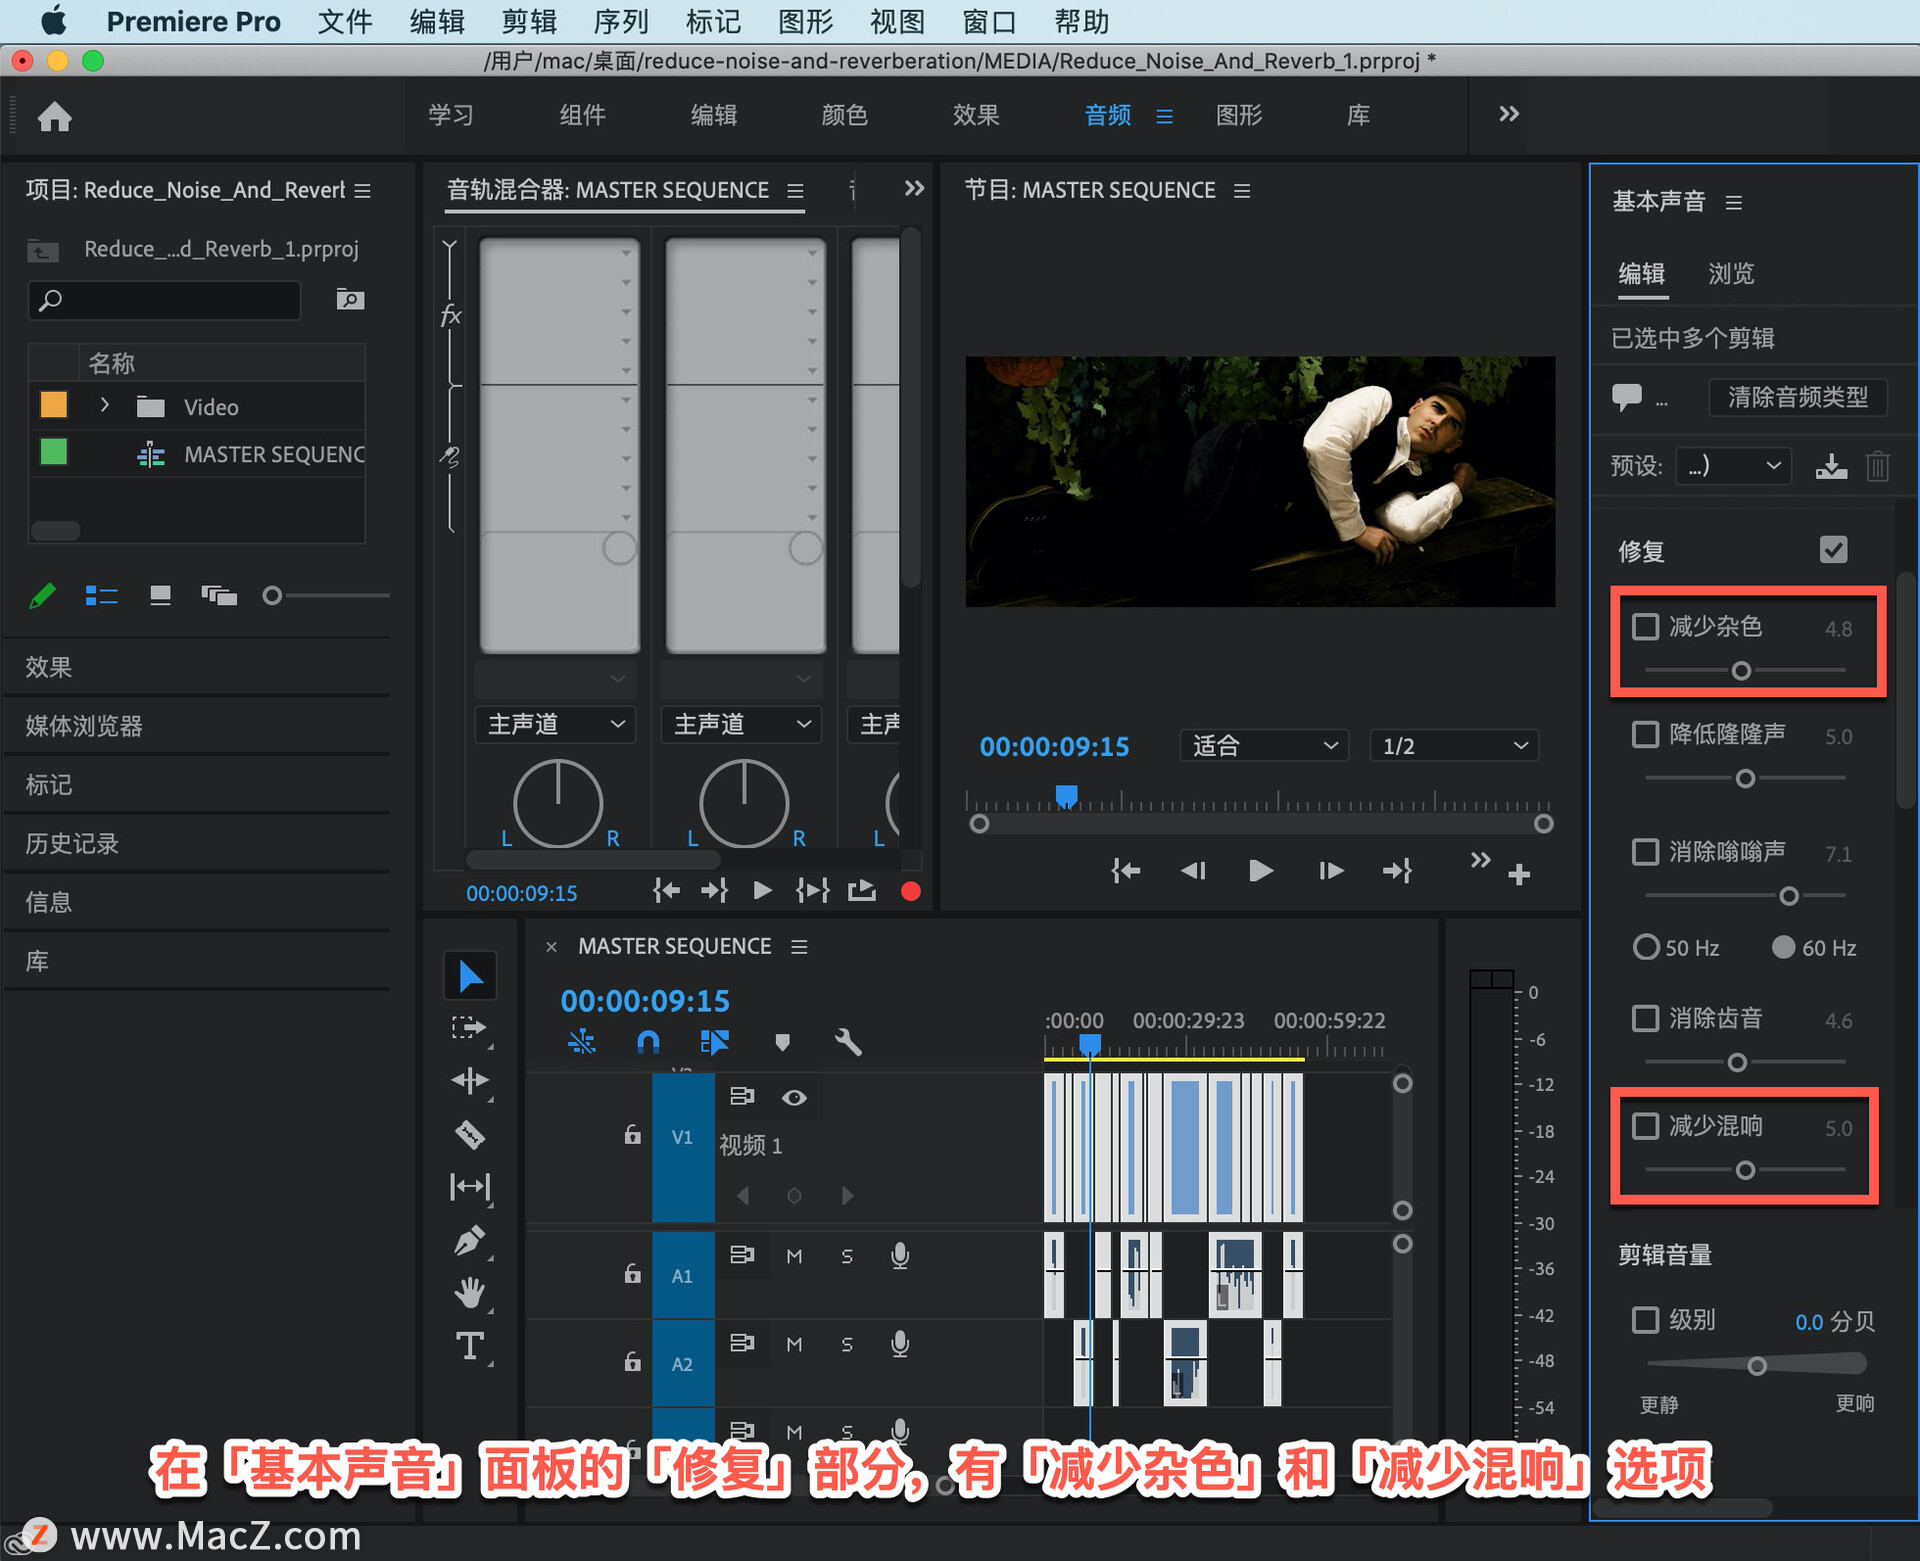Open 基本声音 panel menu

point(1734,203)
